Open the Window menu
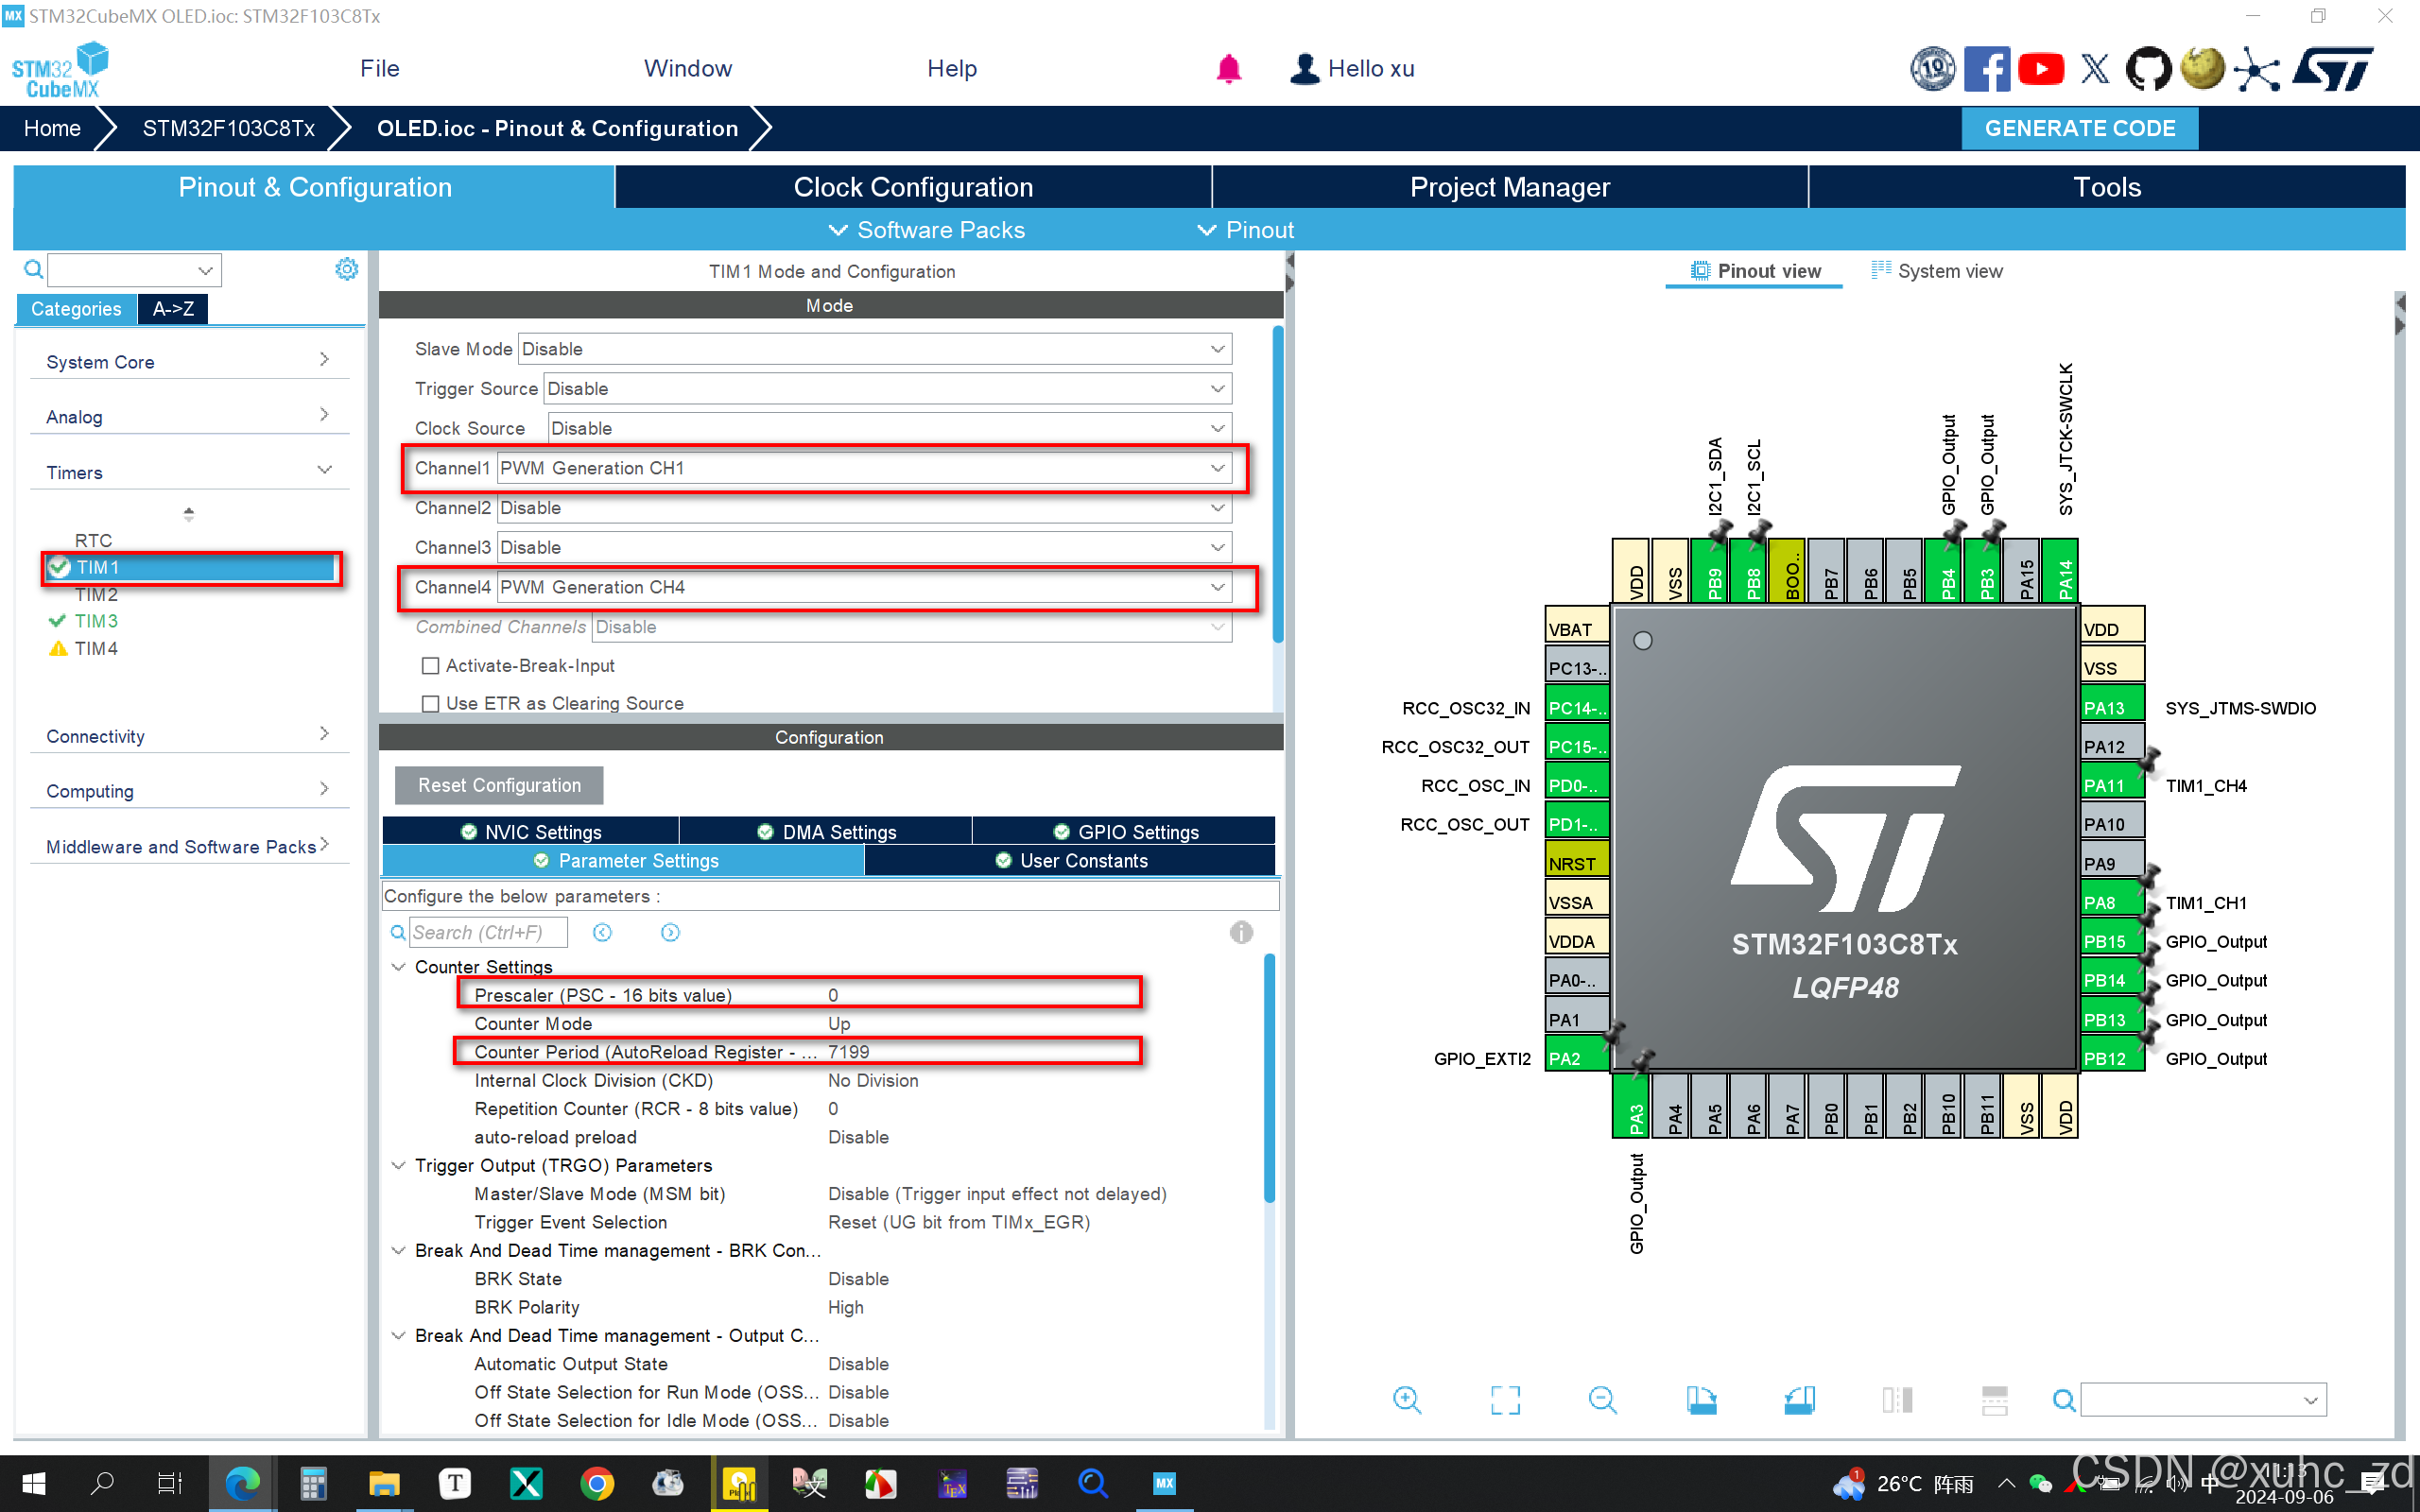Image resolution: width=2420 pixels, height=1512 pixels. pos(688,68)
